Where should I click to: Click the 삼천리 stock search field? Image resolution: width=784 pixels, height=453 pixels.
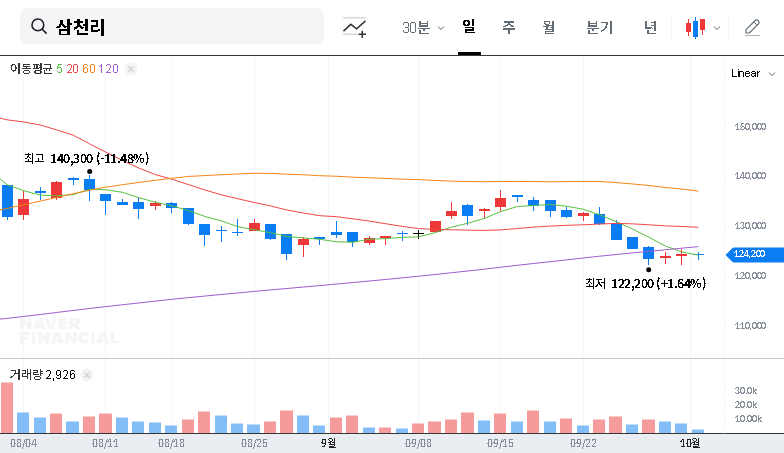(180, 27)
